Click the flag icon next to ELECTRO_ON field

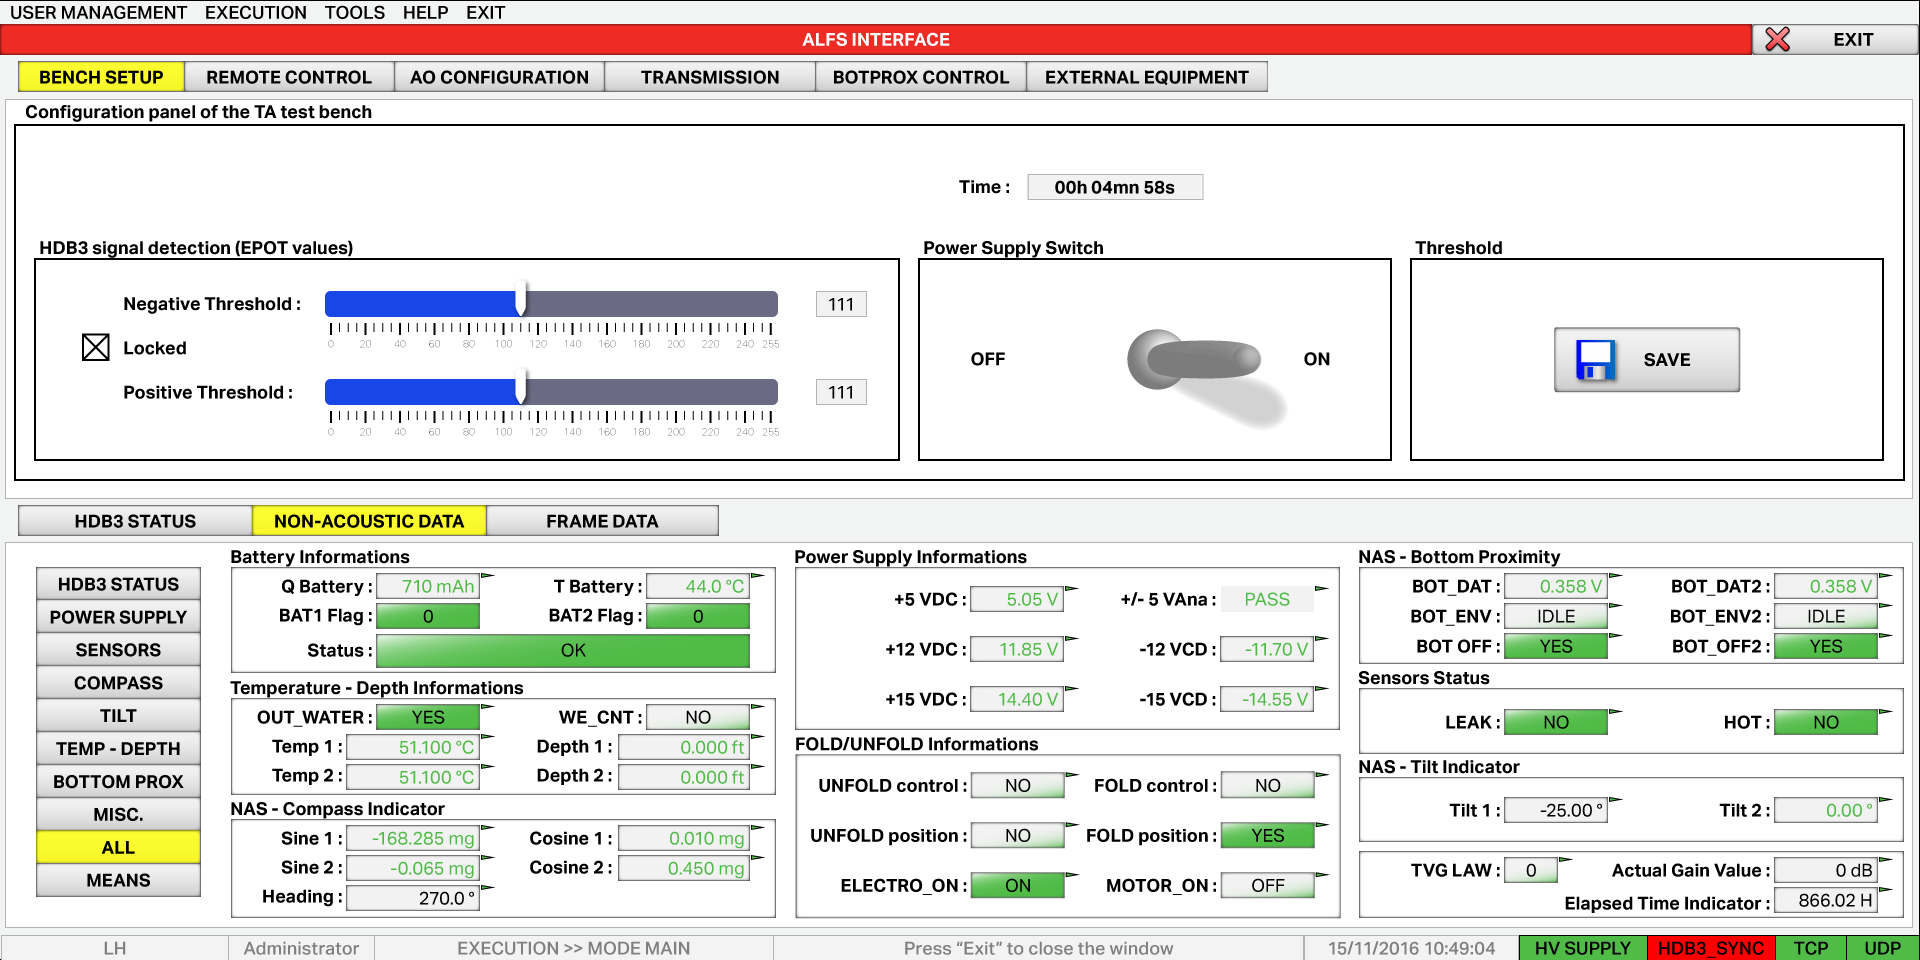click(x=1073, y=874)
